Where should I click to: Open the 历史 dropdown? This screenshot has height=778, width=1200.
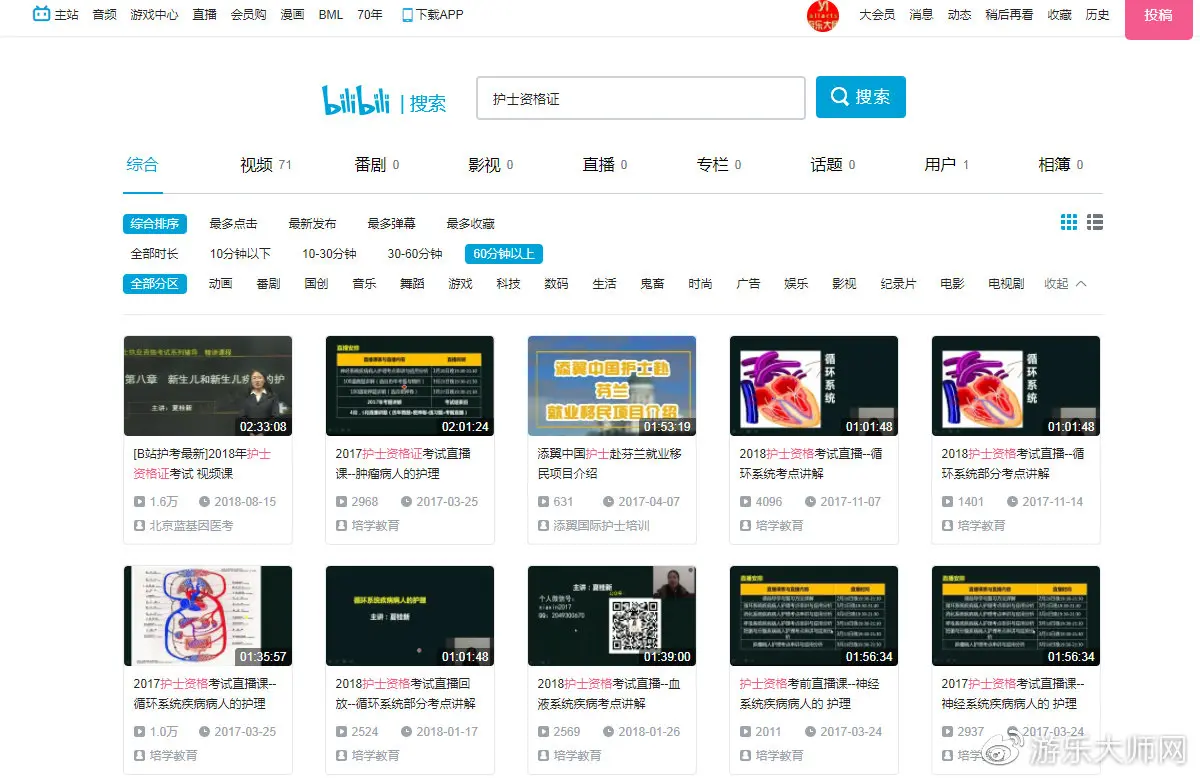[x=1097, y=15]
